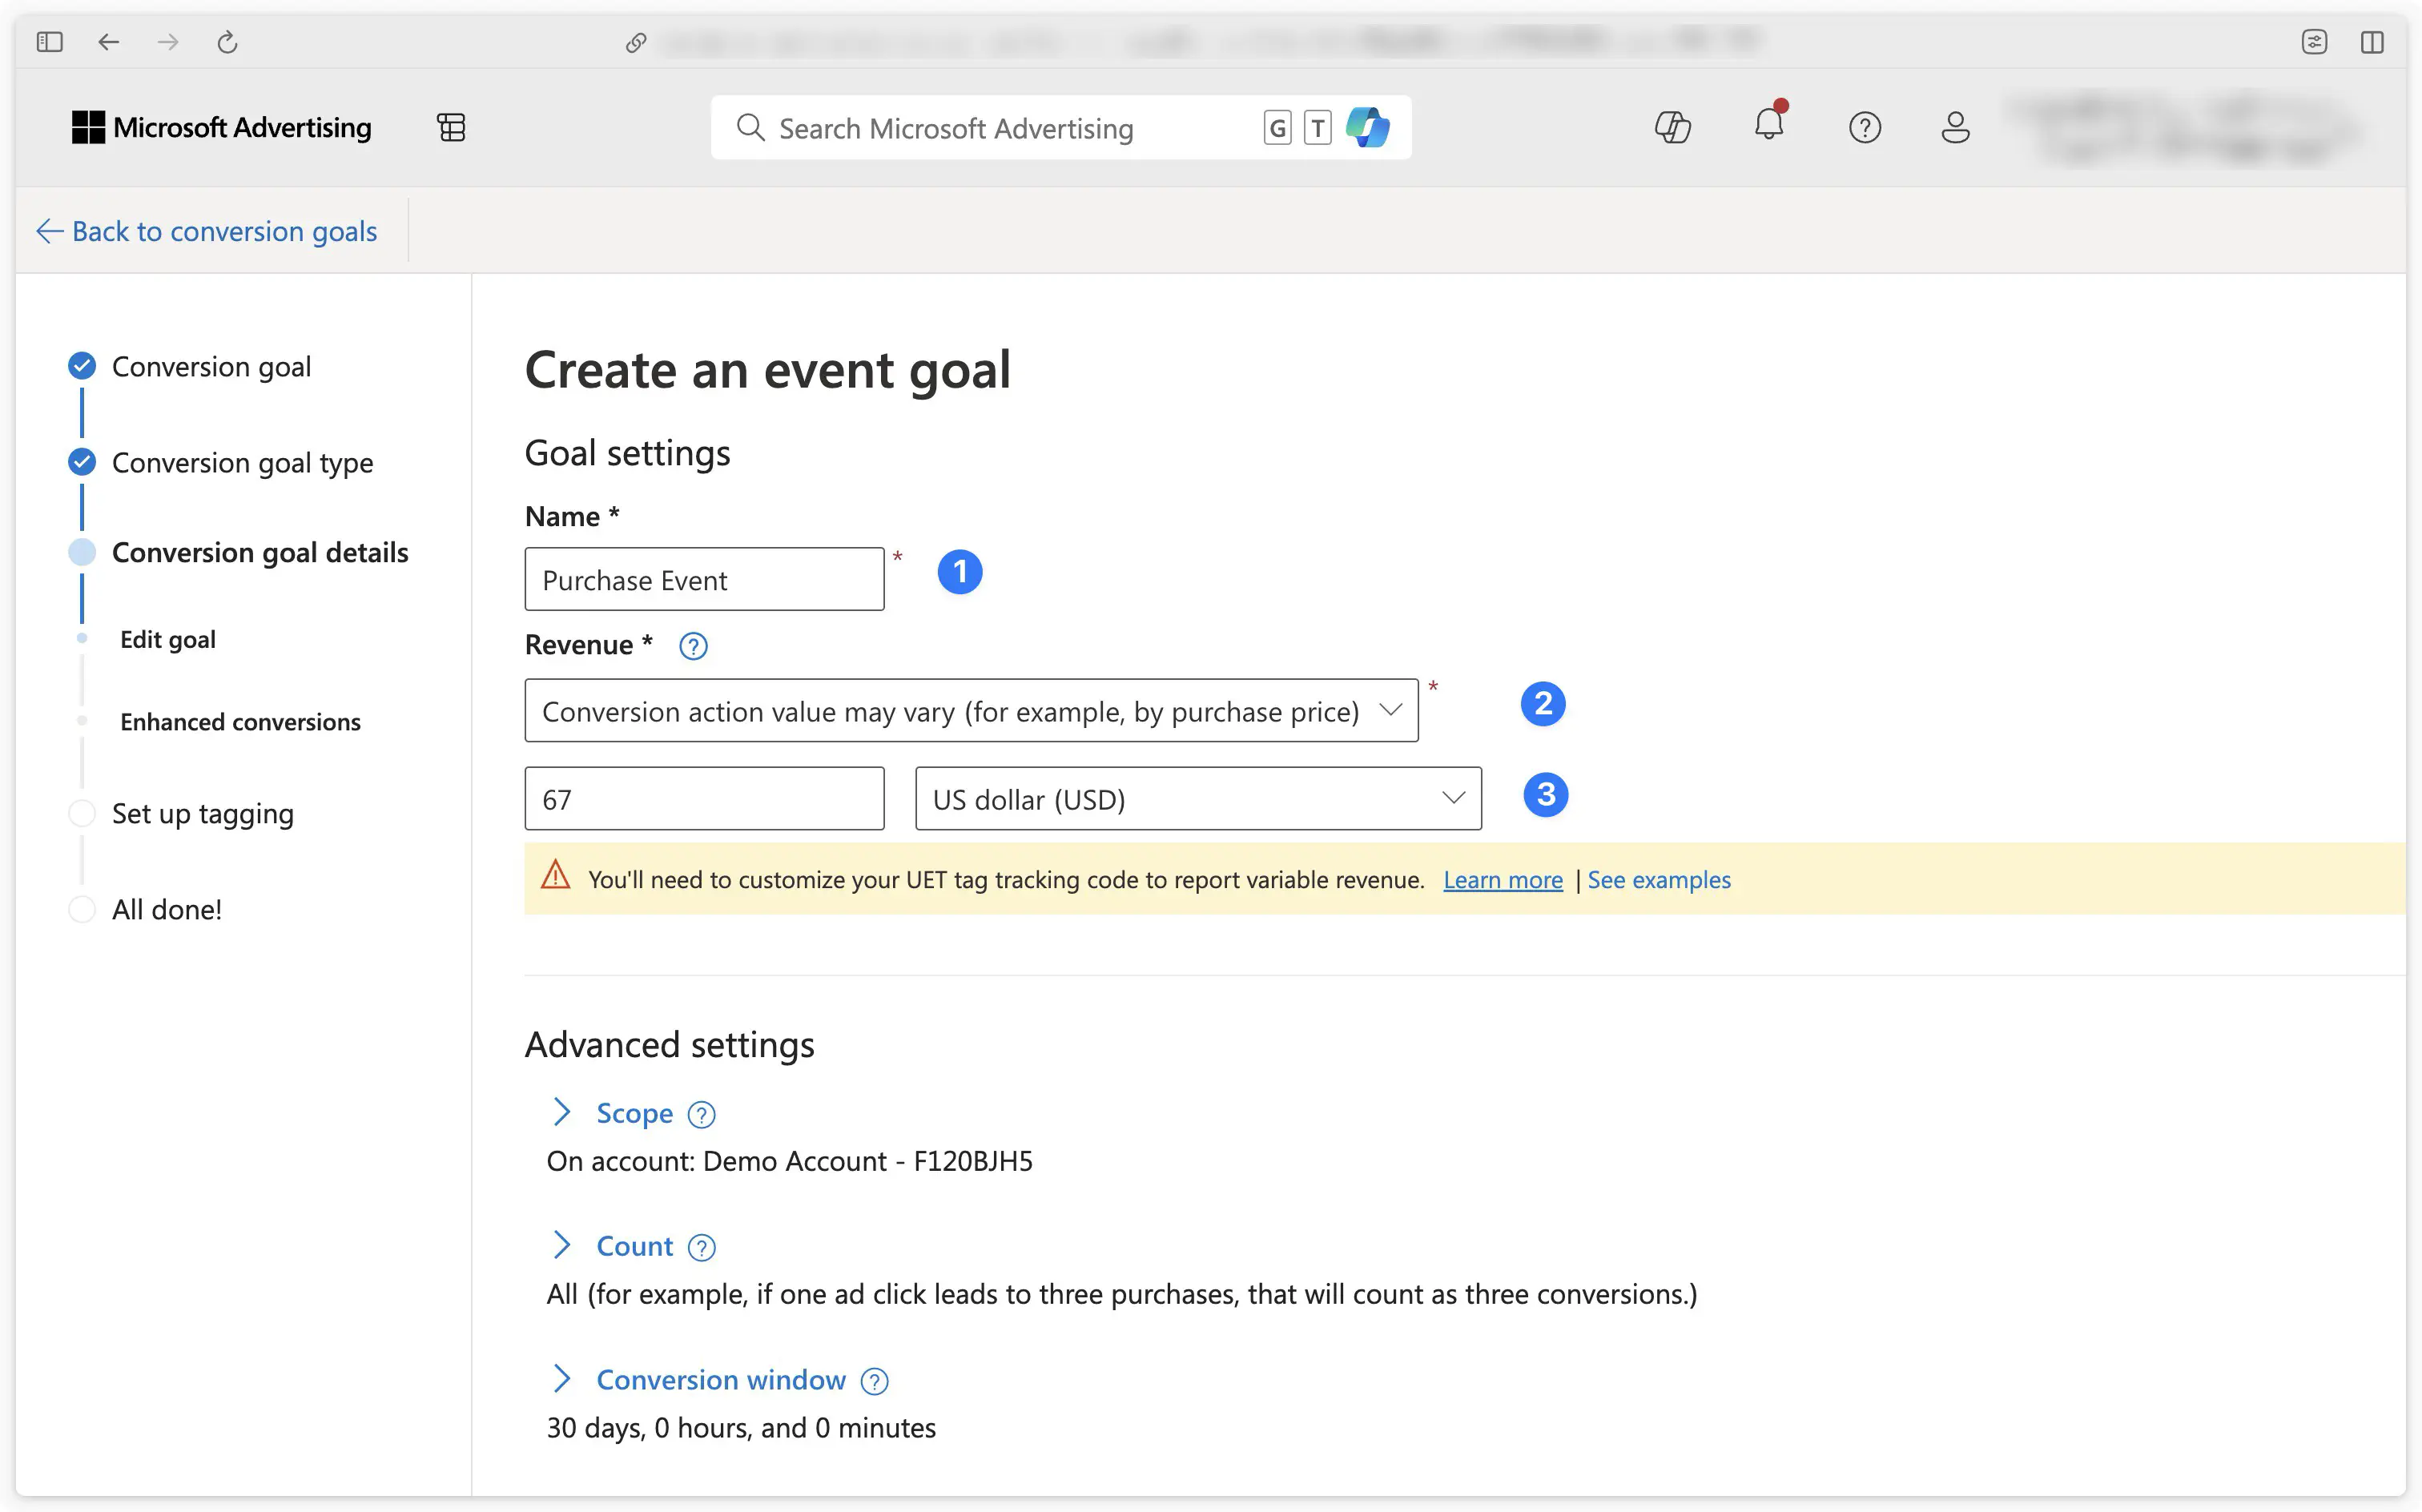Click the warning triangle icon in banner
Viewport: 2422px width, 1512px height.
point(555,876)
